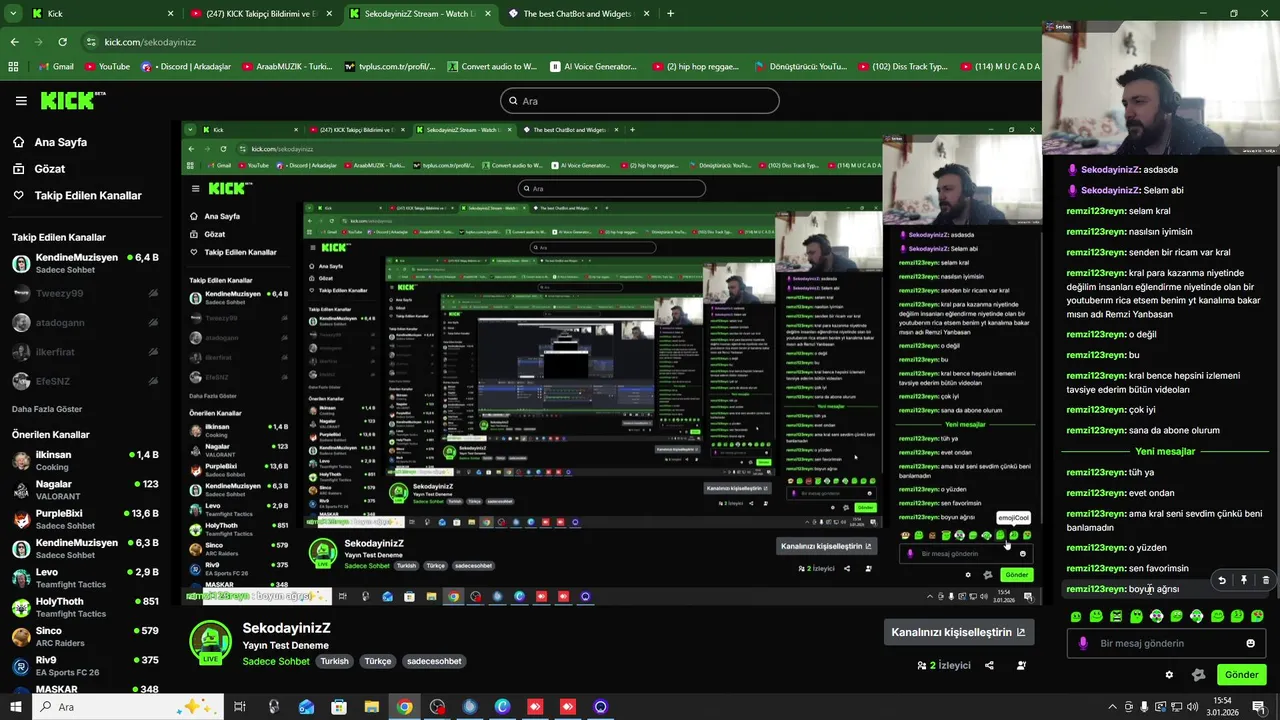This screenshot has width=1280, height=720.
Task: Focus the Kick Ara search field
Action: (x=640, y=101)
